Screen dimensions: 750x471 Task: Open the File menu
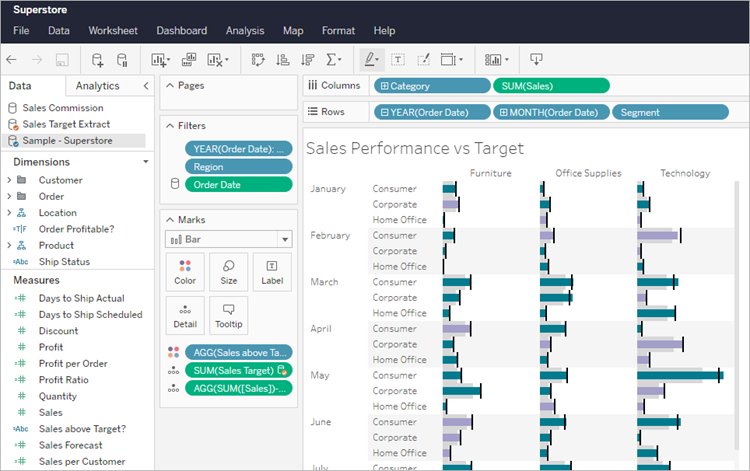tap(21, 31)
